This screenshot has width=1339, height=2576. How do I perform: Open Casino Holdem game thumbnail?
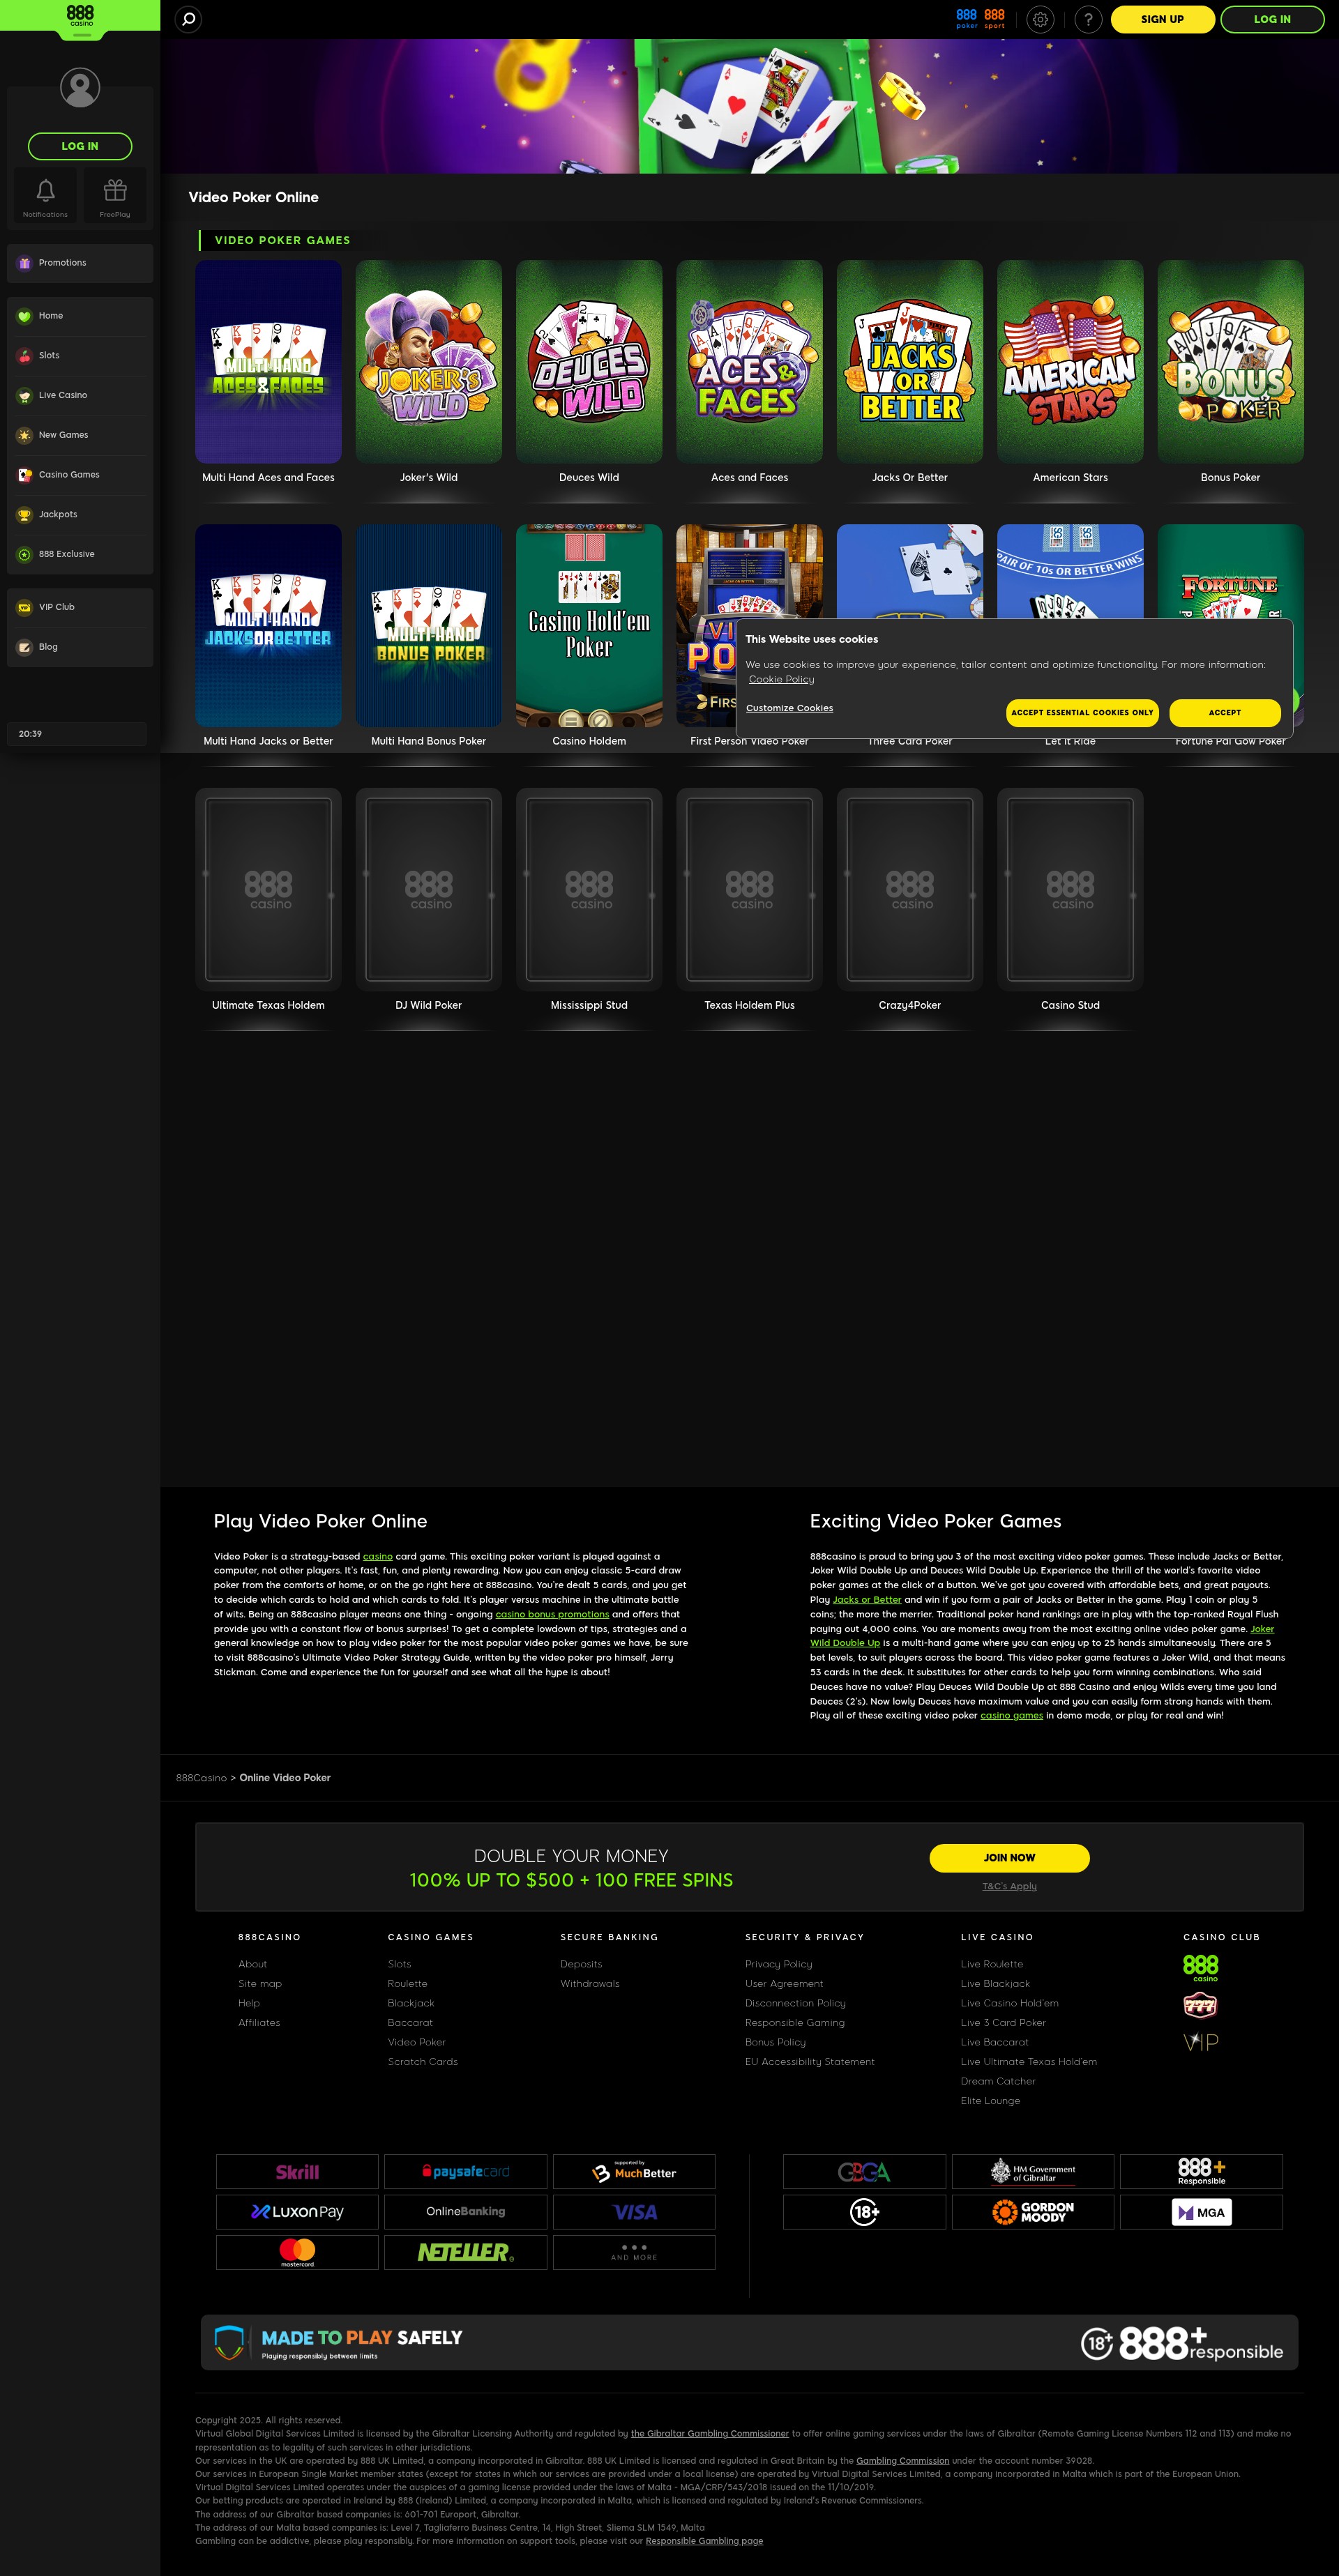[589, 626]
